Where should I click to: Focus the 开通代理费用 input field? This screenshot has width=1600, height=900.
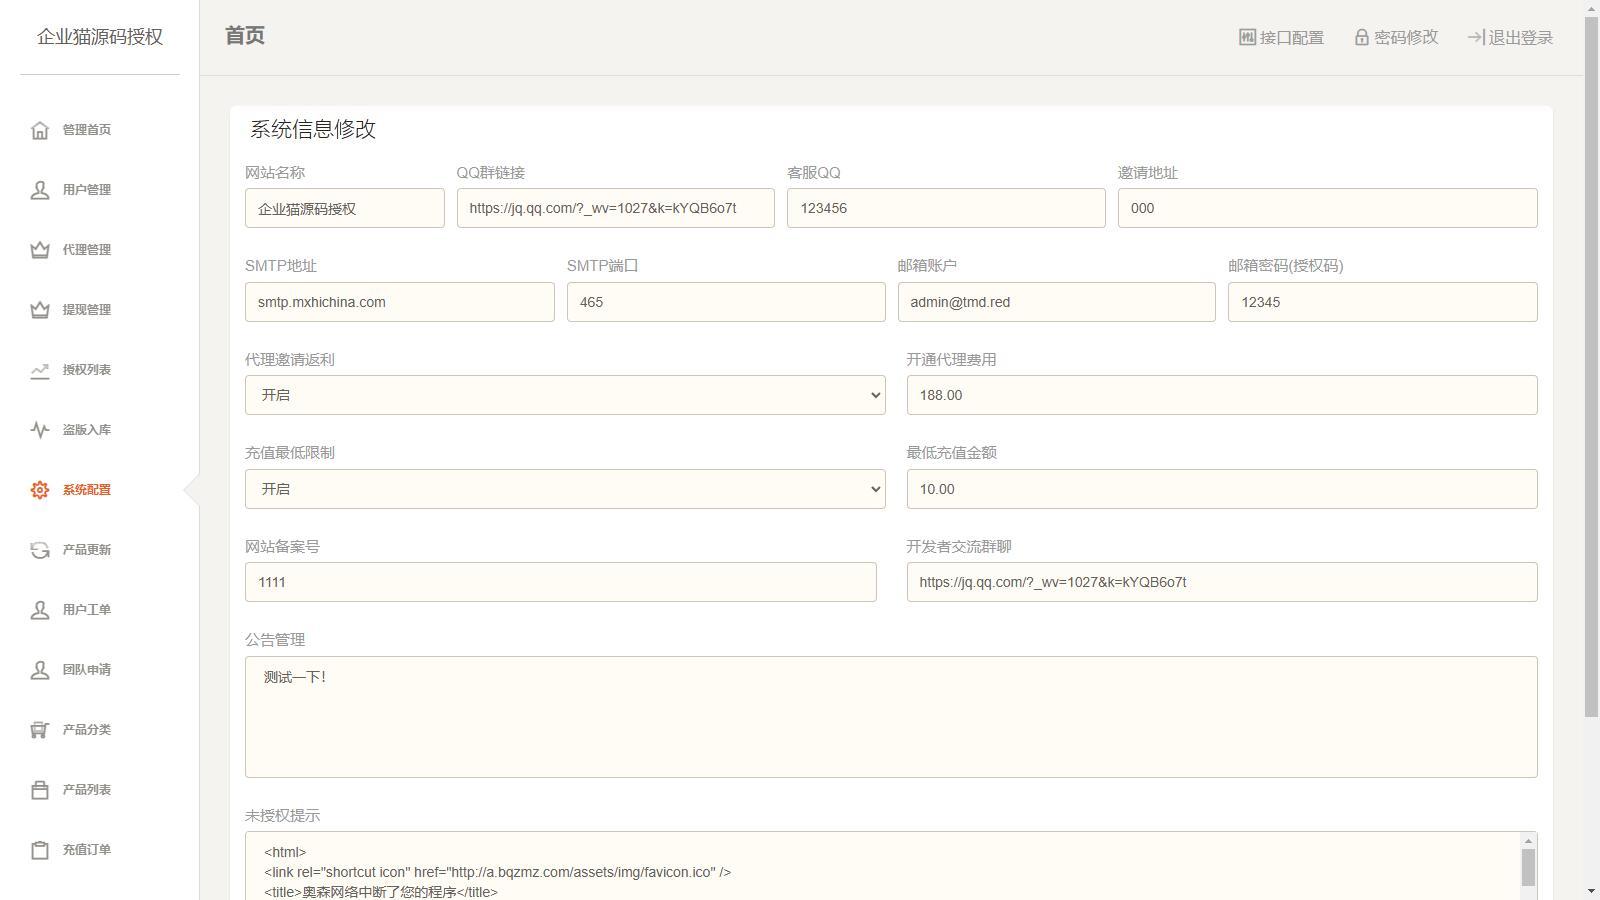[x=1222, y=395]
